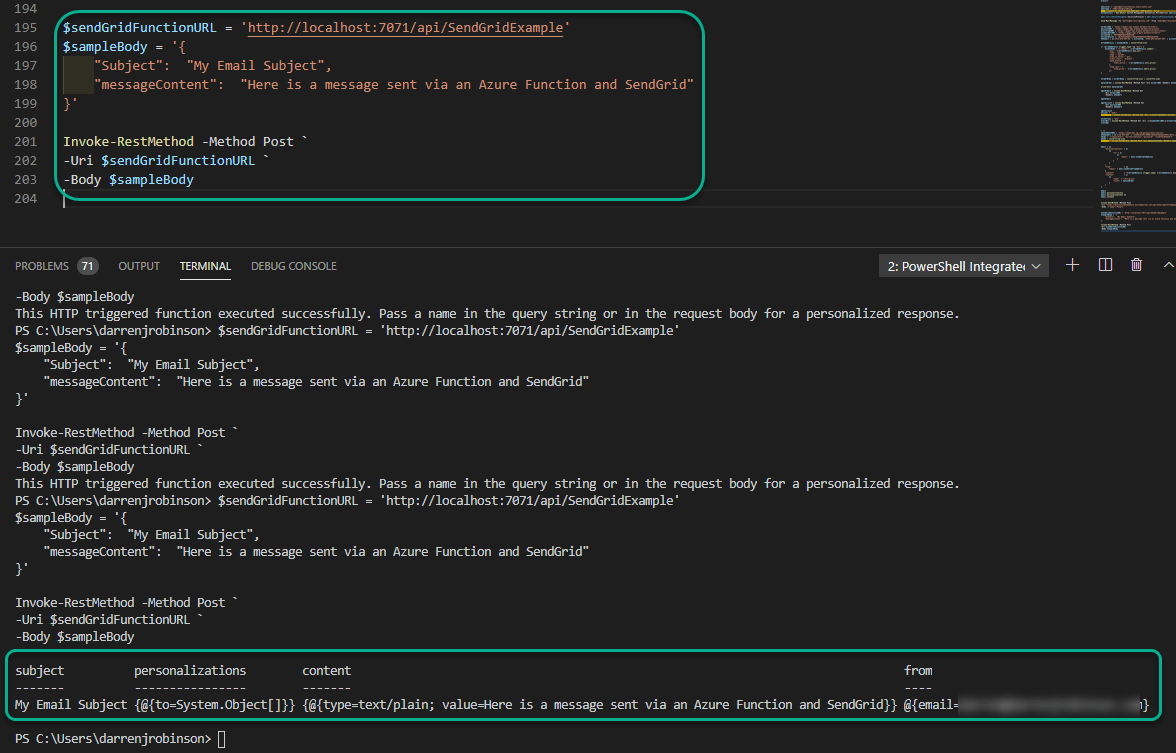The width and height of the screenshot is (1176, 753).
Task: Select the OUTPUT tab
Action: pos(138,266)
